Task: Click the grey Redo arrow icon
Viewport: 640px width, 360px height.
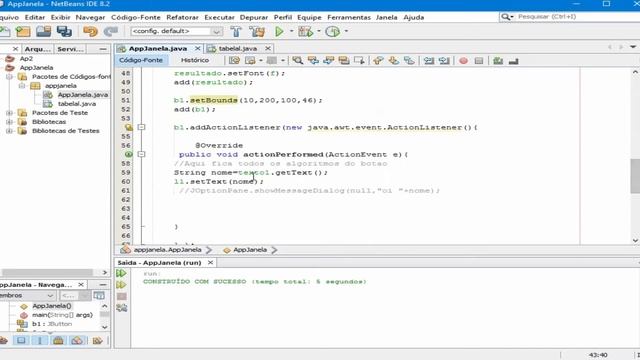Action: (x=110, y=31)
